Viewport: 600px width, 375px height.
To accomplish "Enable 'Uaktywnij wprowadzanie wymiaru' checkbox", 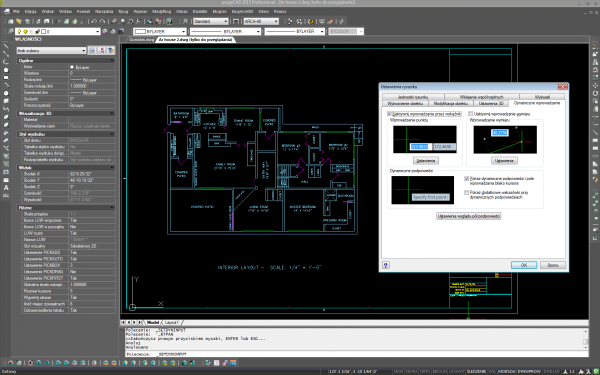I will 471,114.
